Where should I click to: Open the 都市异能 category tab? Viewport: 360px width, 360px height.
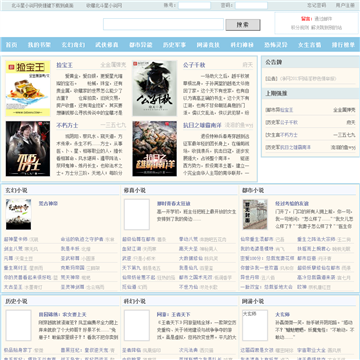(x=141, y=45)
